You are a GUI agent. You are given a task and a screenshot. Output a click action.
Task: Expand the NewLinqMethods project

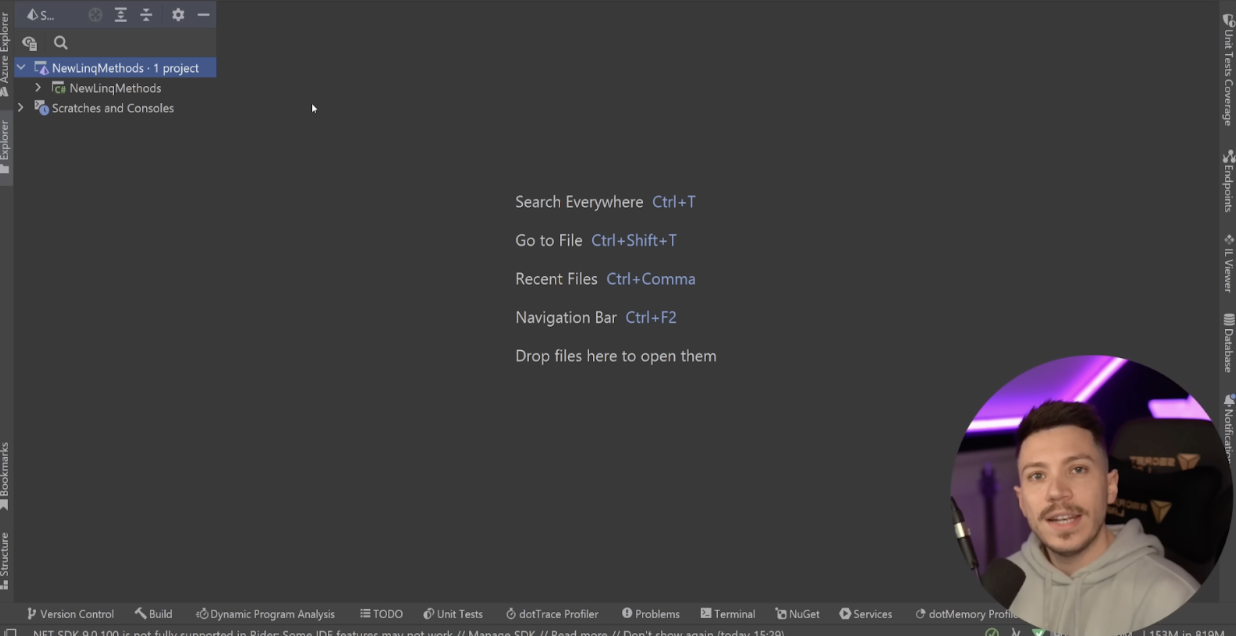[x=37, y=88]
